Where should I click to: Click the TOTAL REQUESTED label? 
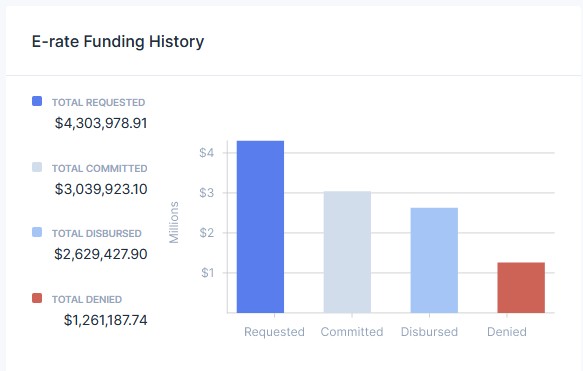99,103
